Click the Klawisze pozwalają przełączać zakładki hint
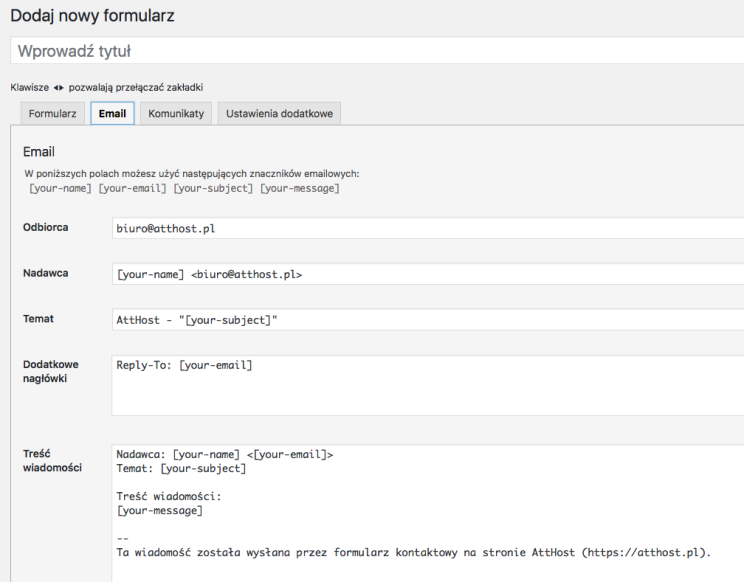Image resolution: width=744 pixels, height=582 pixels. [x=107, y=87]
